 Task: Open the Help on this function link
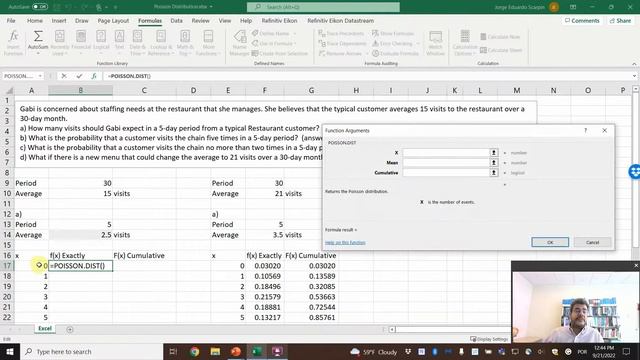(345, 242)
